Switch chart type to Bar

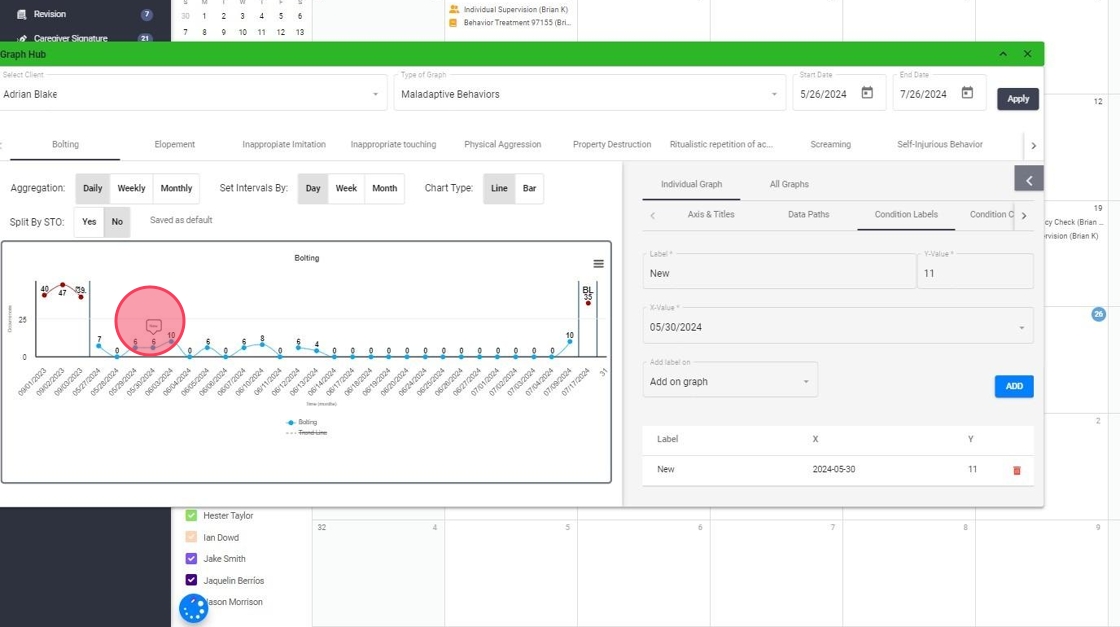click(529, 188)
